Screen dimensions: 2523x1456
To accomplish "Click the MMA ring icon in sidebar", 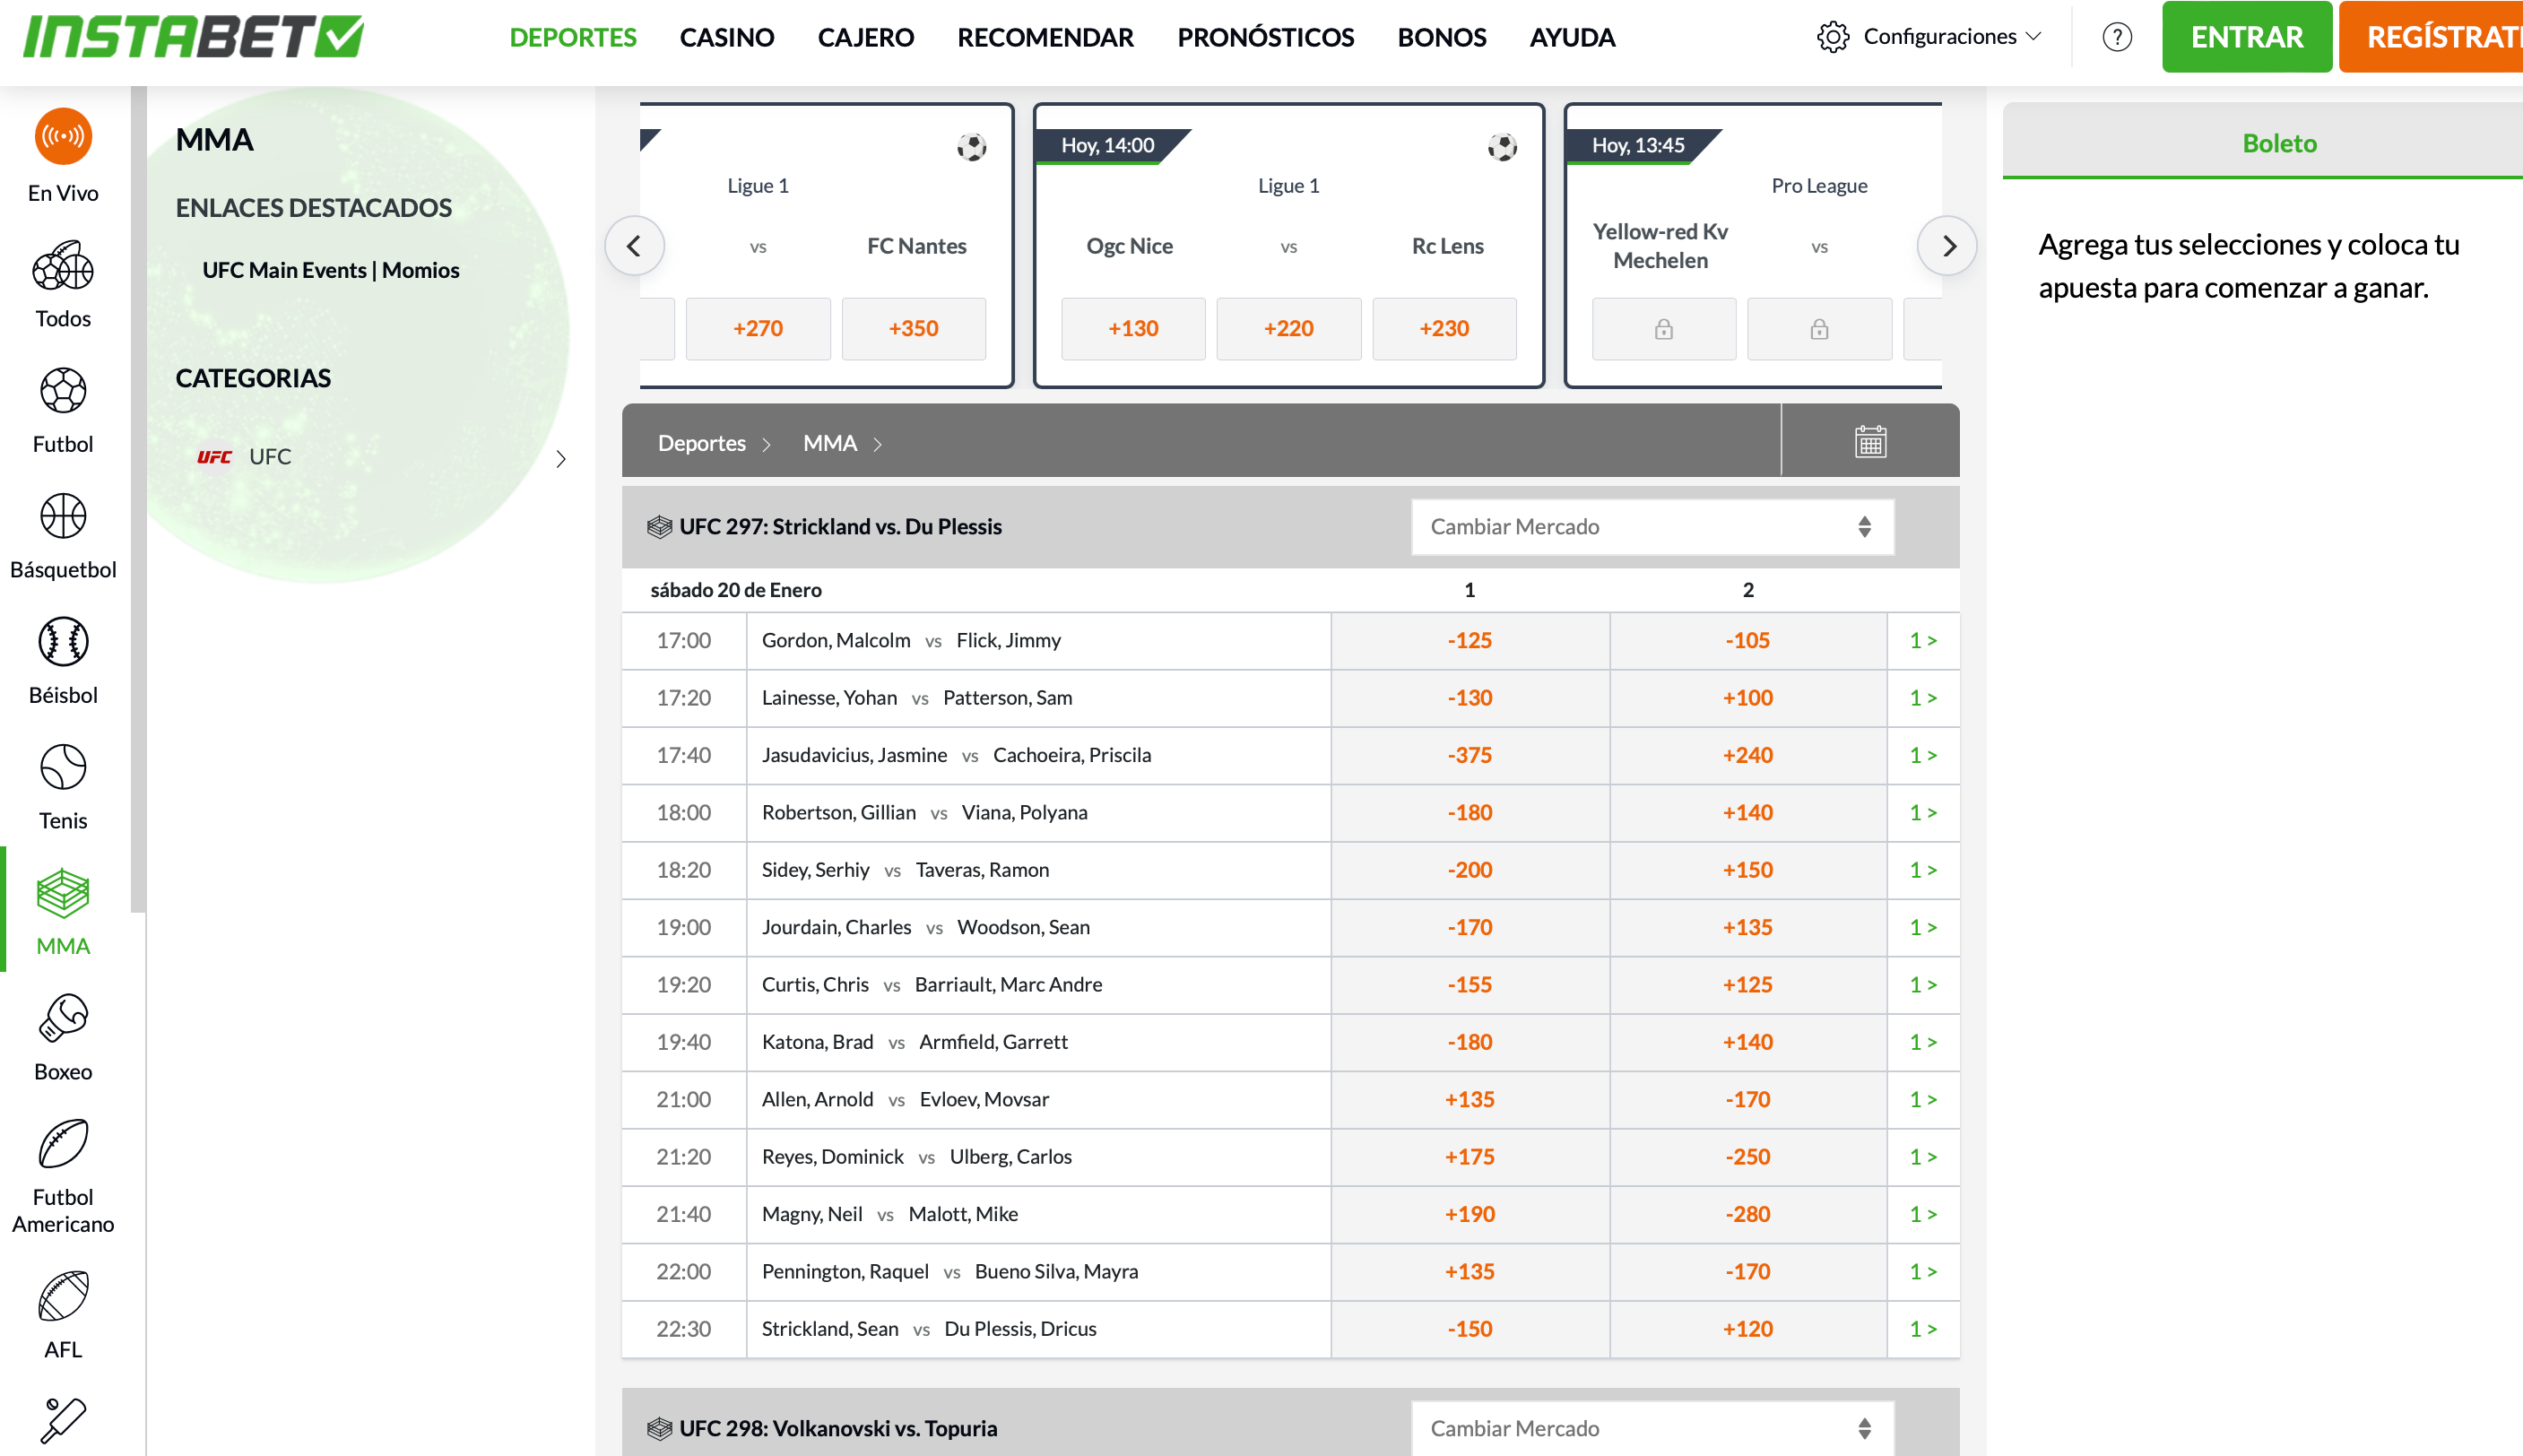I will [x=63, y=892].
